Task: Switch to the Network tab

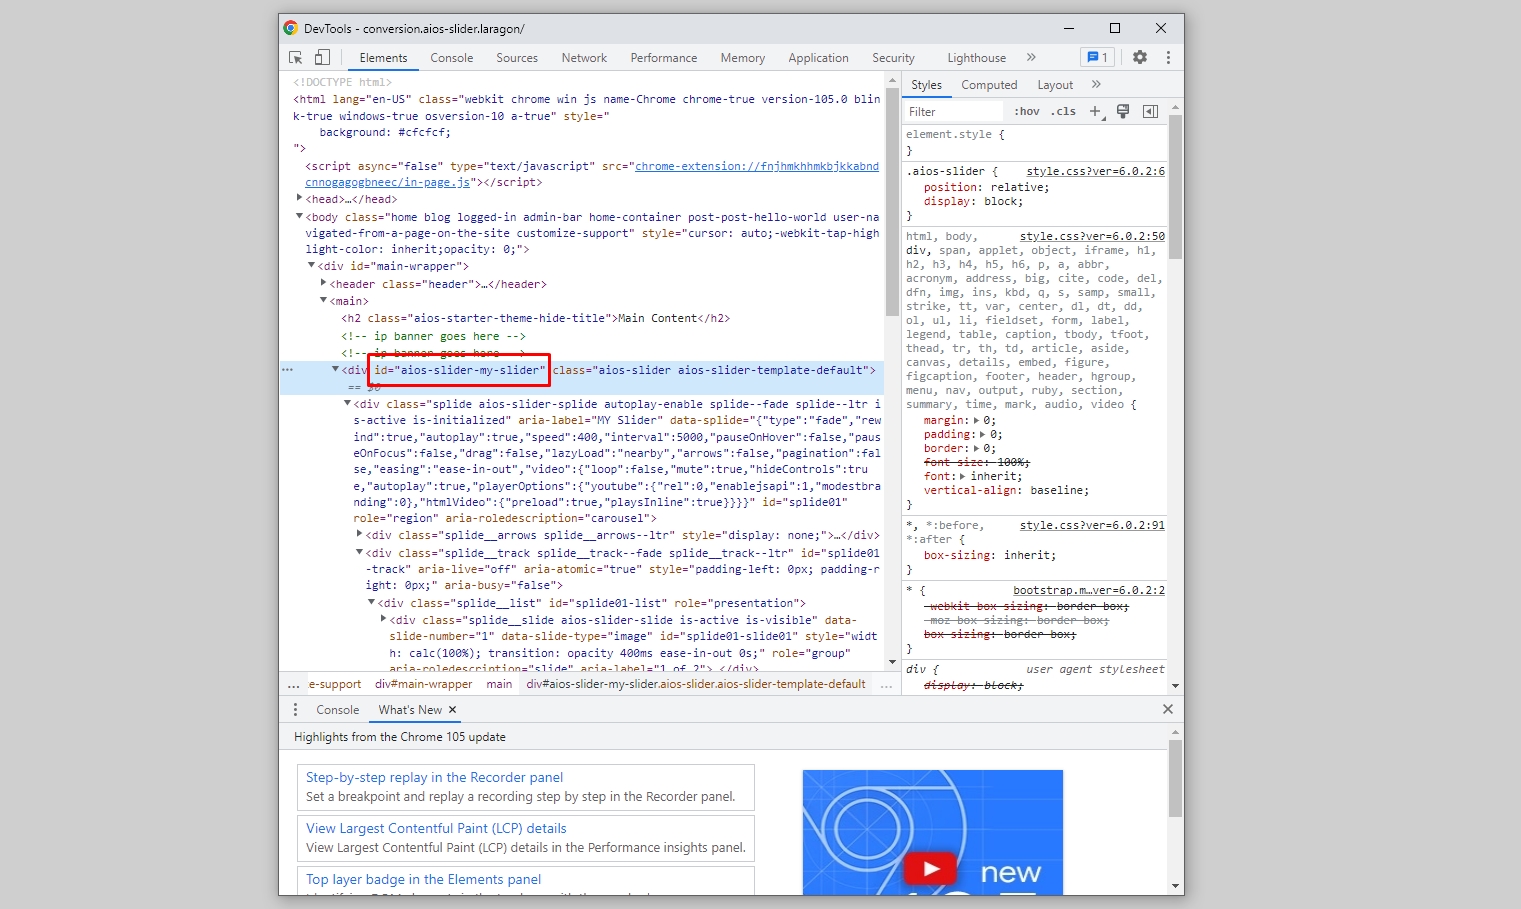Action: [x=584, y=58]
